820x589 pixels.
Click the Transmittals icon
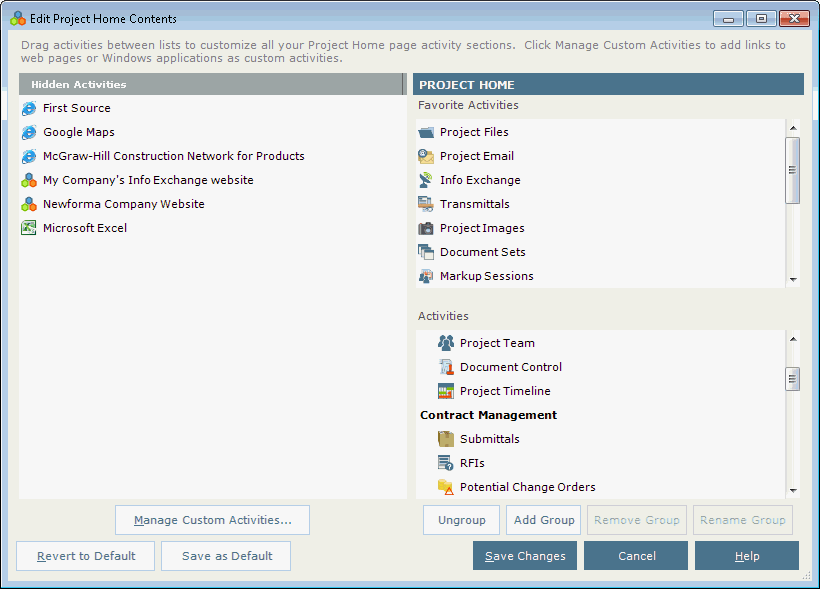(x=426, y=204)
